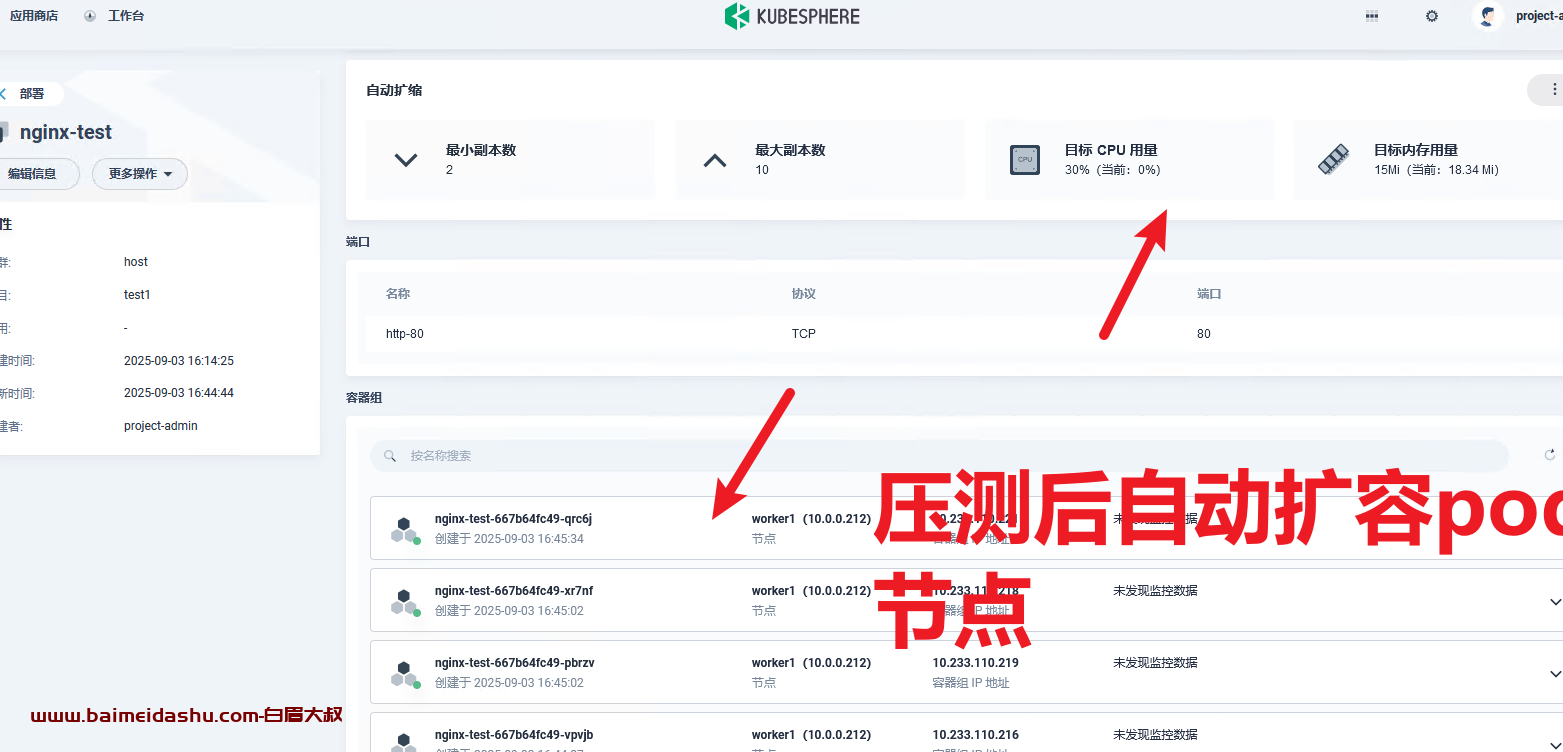Click 未发现监控数据 in pbrzv row
Screen dimensions: 1563x752
(1155, 663)
